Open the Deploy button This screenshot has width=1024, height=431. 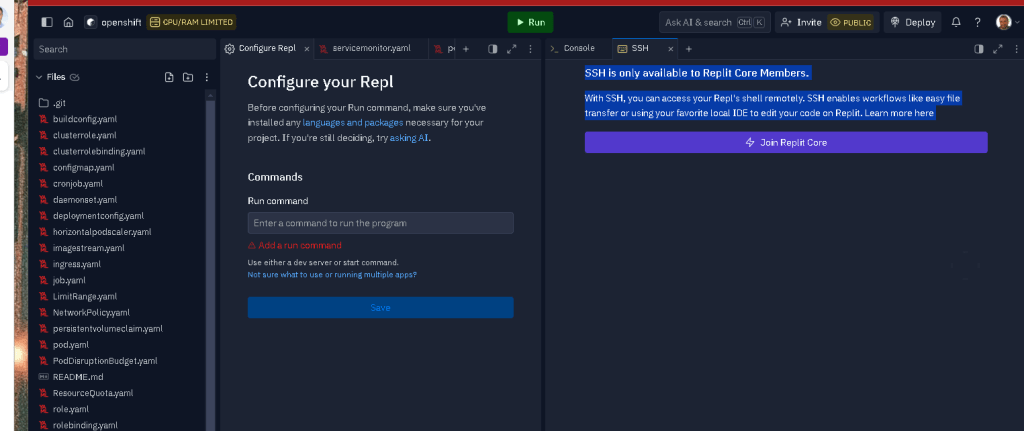(x=913, y=22)
